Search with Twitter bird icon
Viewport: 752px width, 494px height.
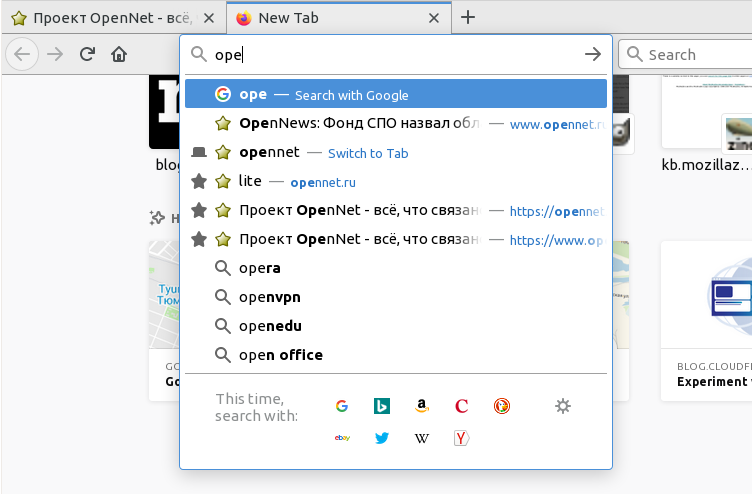[x=381, y=438]
